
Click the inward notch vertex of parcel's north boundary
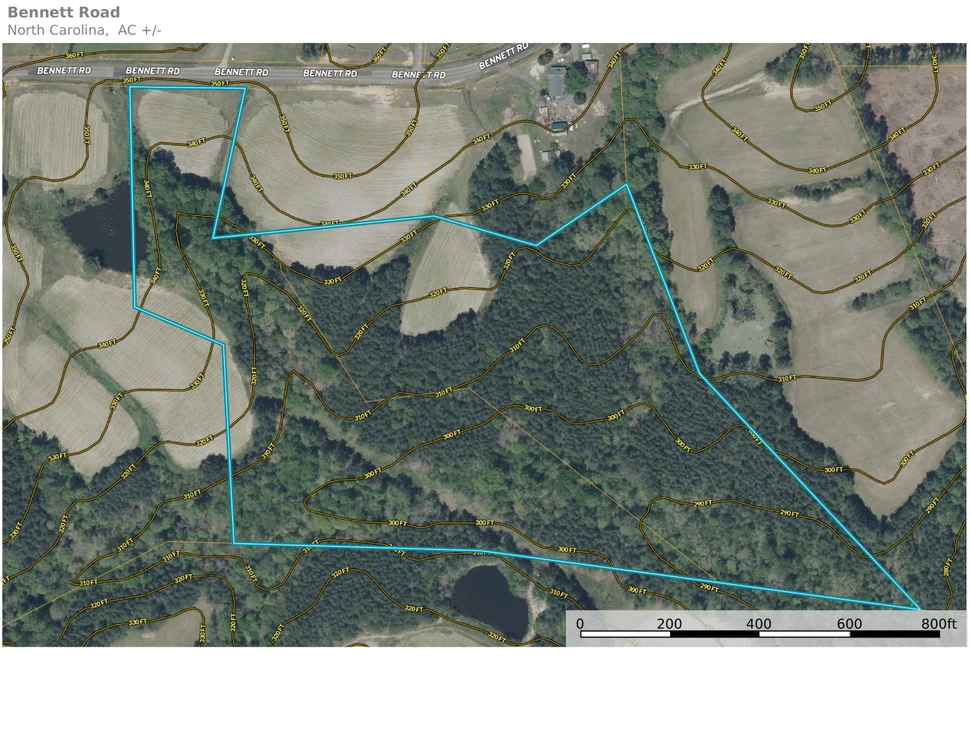click(214, 237)
